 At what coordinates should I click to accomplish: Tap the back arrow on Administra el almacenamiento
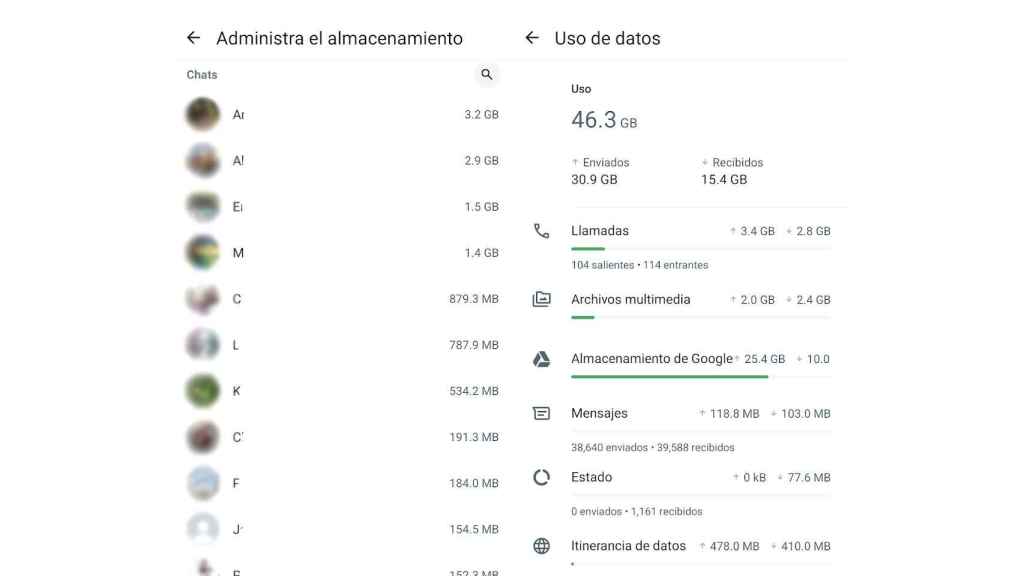(x=193, y=37)
